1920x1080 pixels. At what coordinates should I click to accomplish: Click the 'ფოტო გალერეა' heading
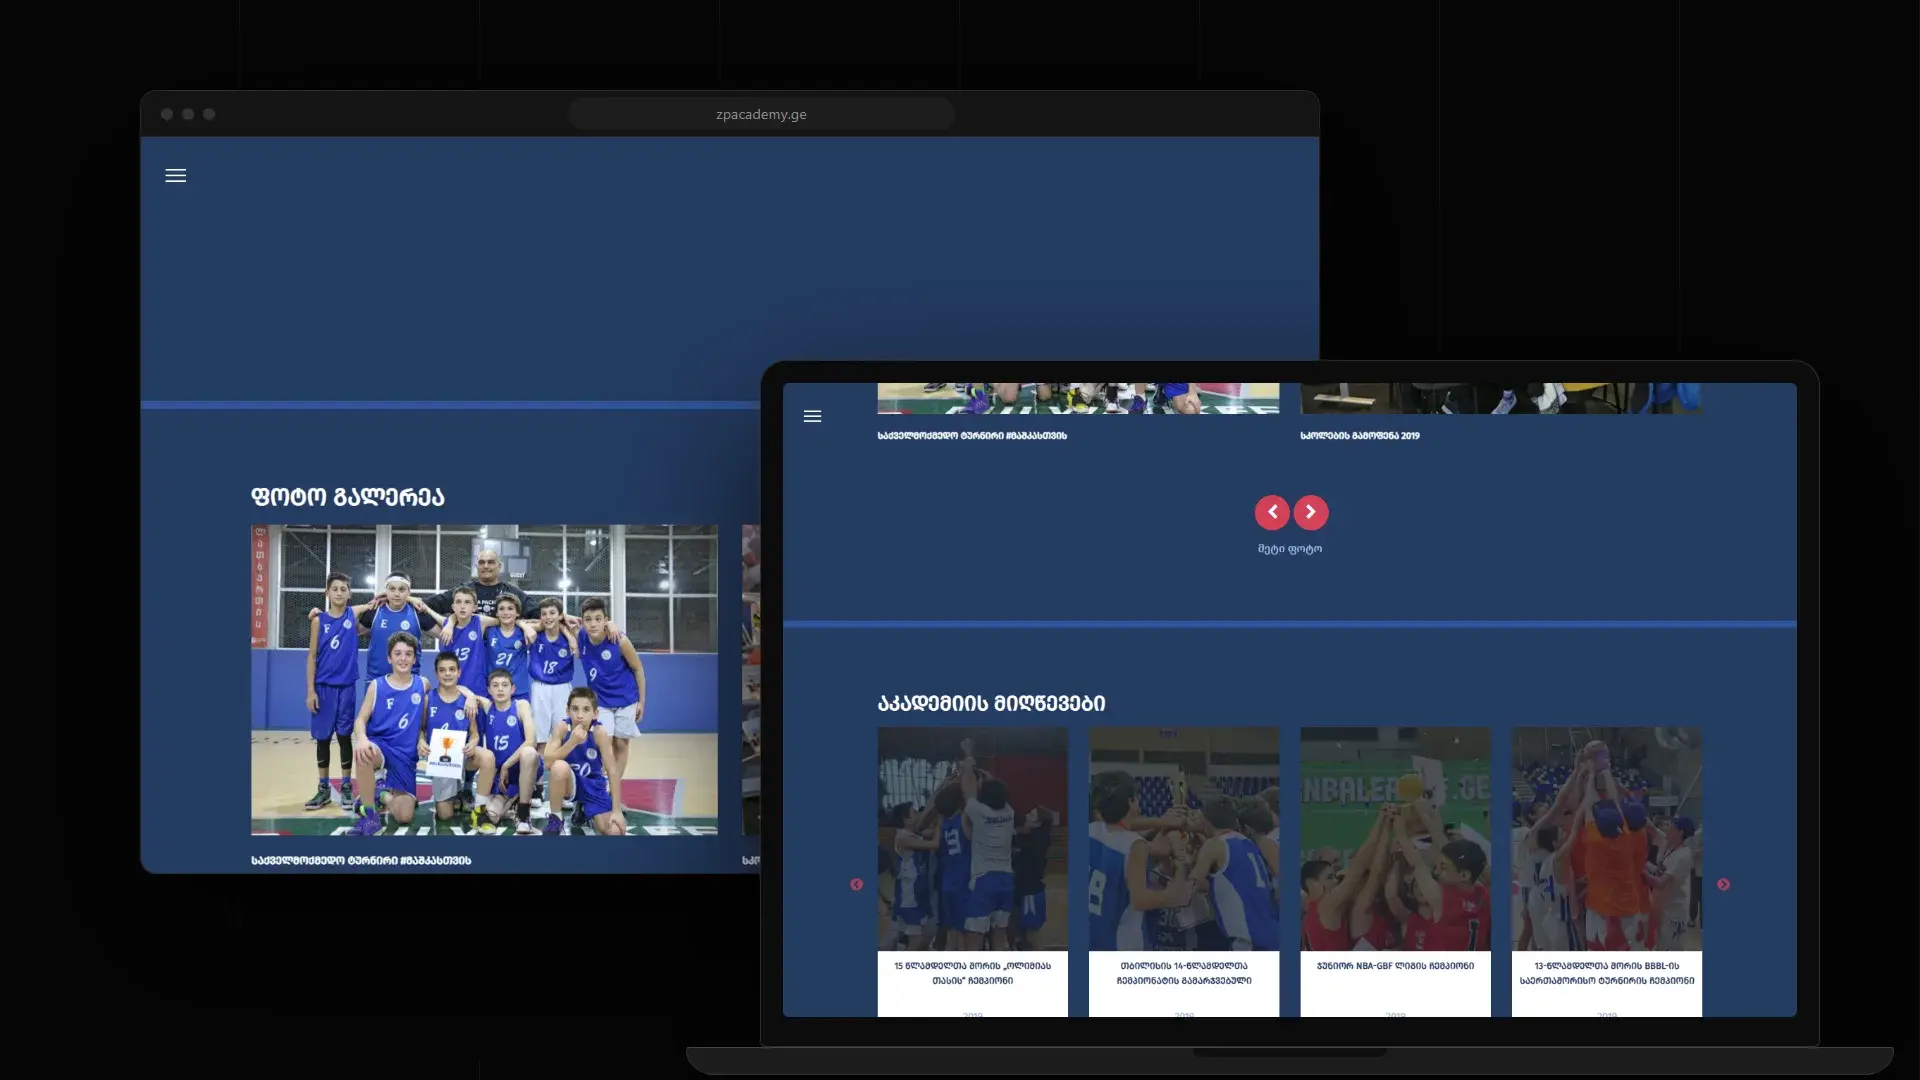pyautogui.click(x=347, y=497)
